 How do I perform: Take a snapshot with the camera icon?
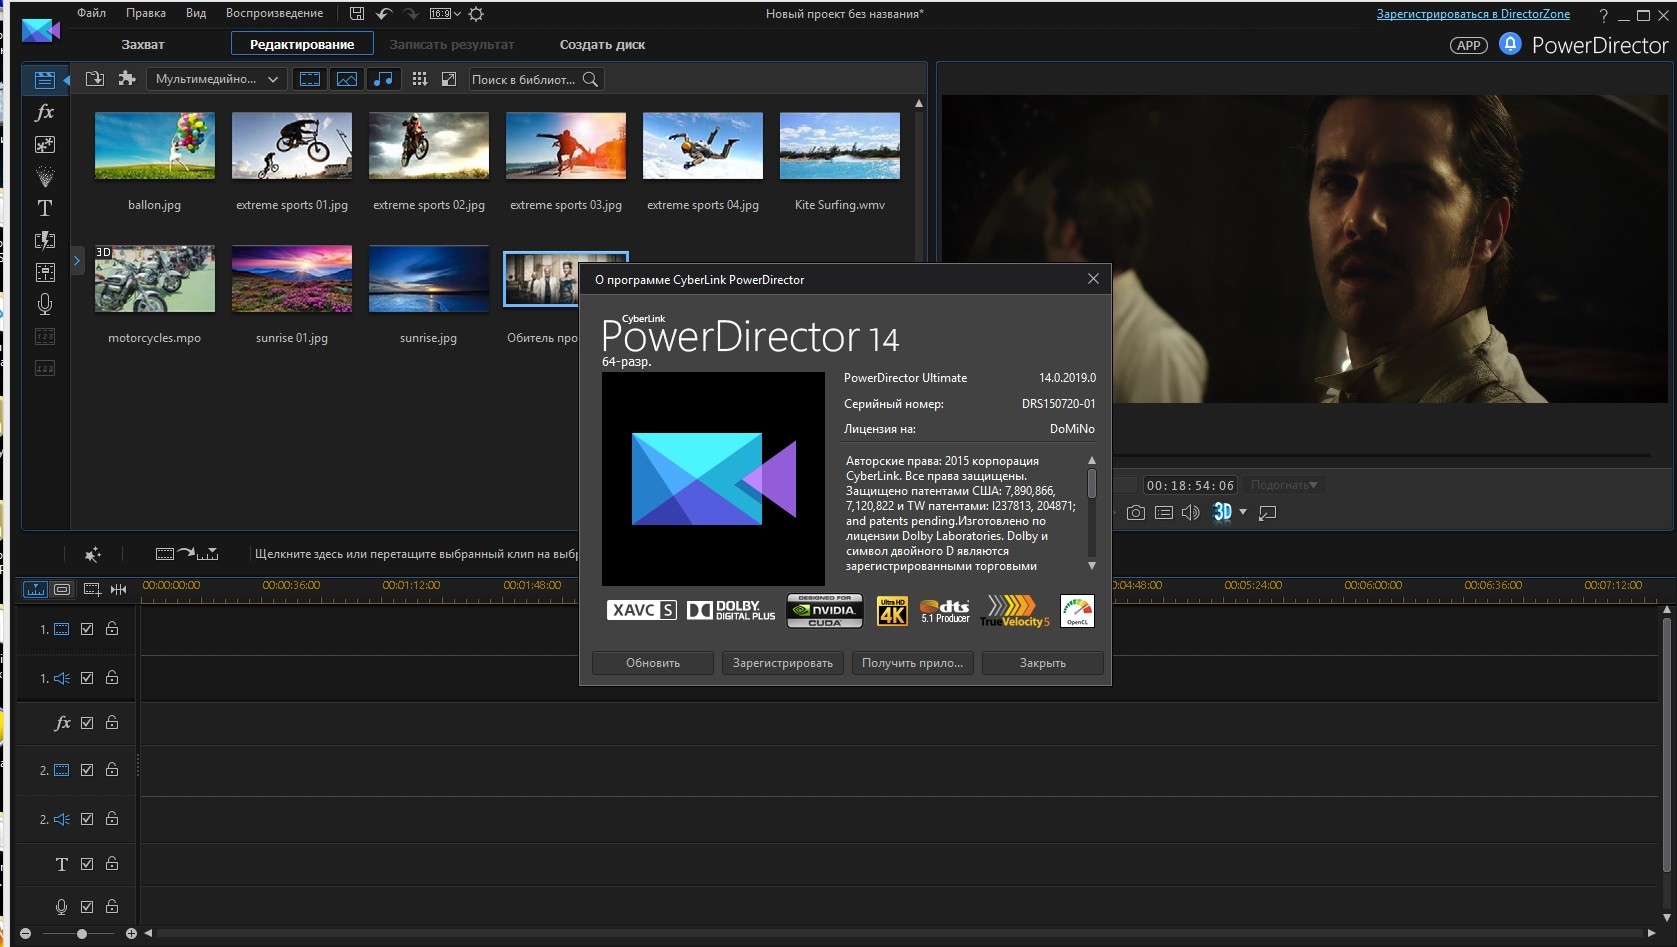pyautogui.click(x=1136, y=513)
